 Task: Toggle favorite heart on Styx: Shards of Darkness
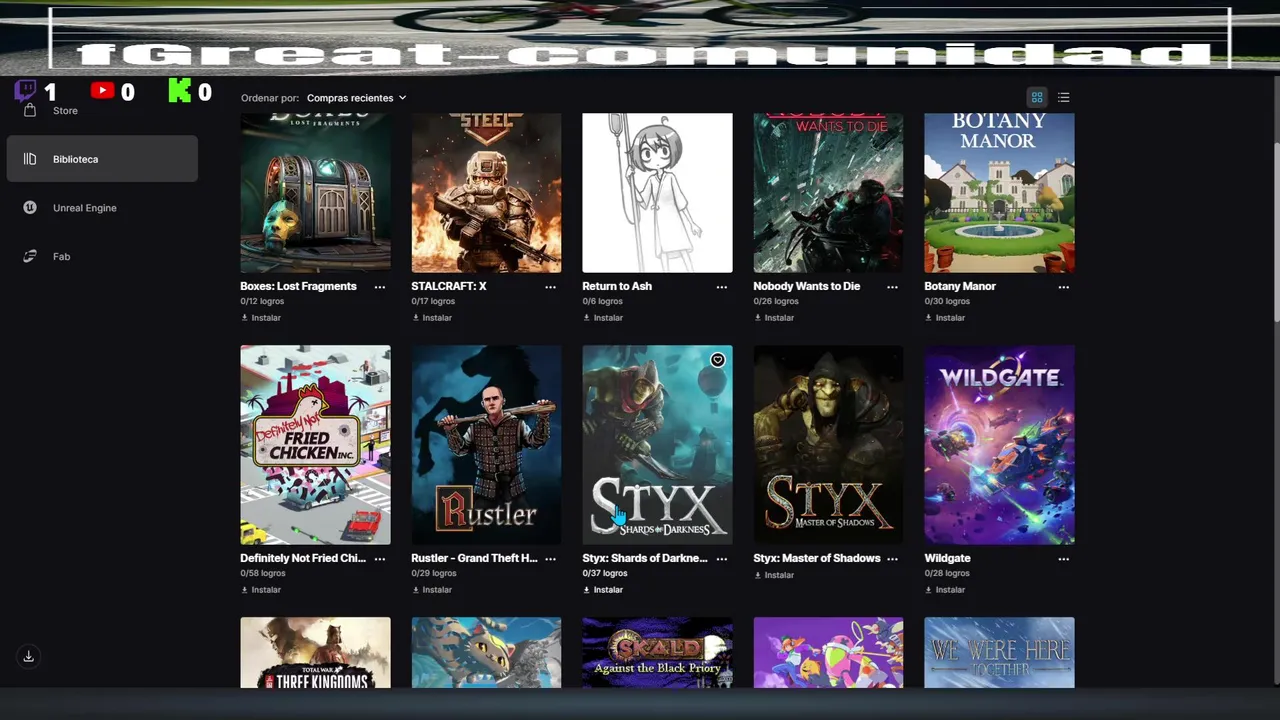[718, 360]
